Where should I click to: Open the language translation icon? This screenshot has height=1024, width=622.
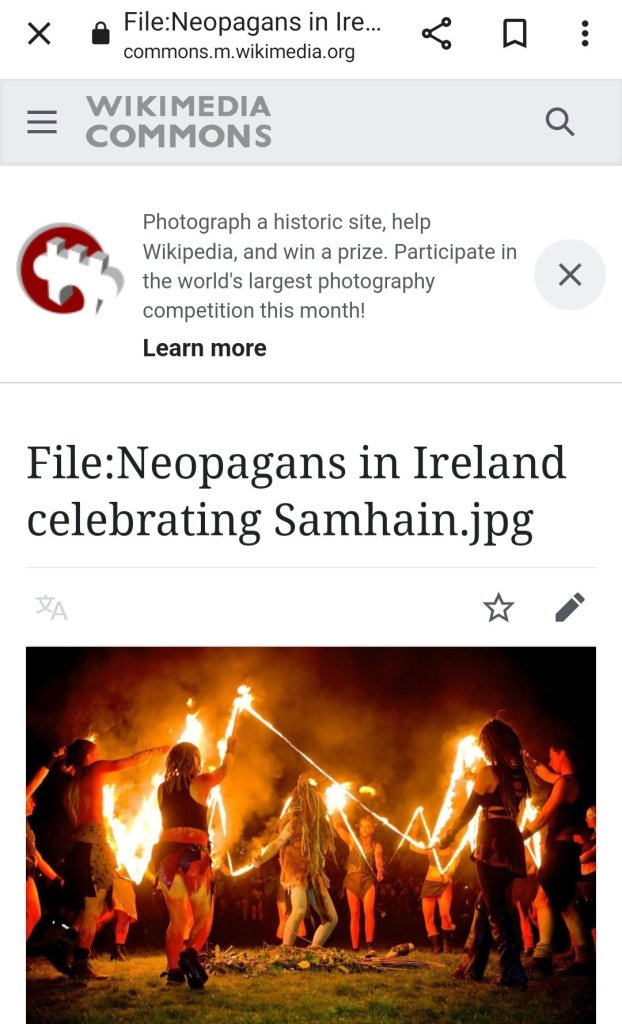click(x=52, y=607)
